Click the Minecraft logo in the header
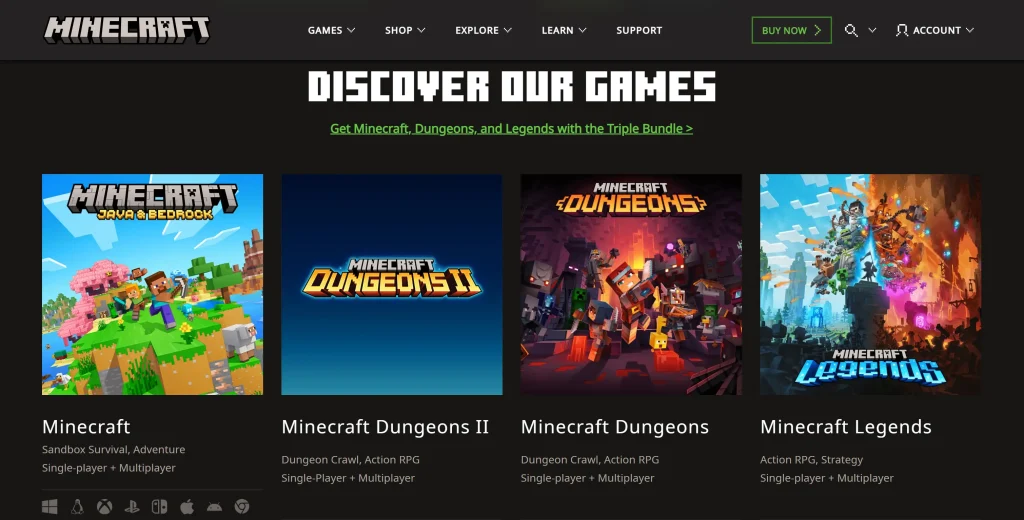 pyautogui.click(x=127, y=30)
